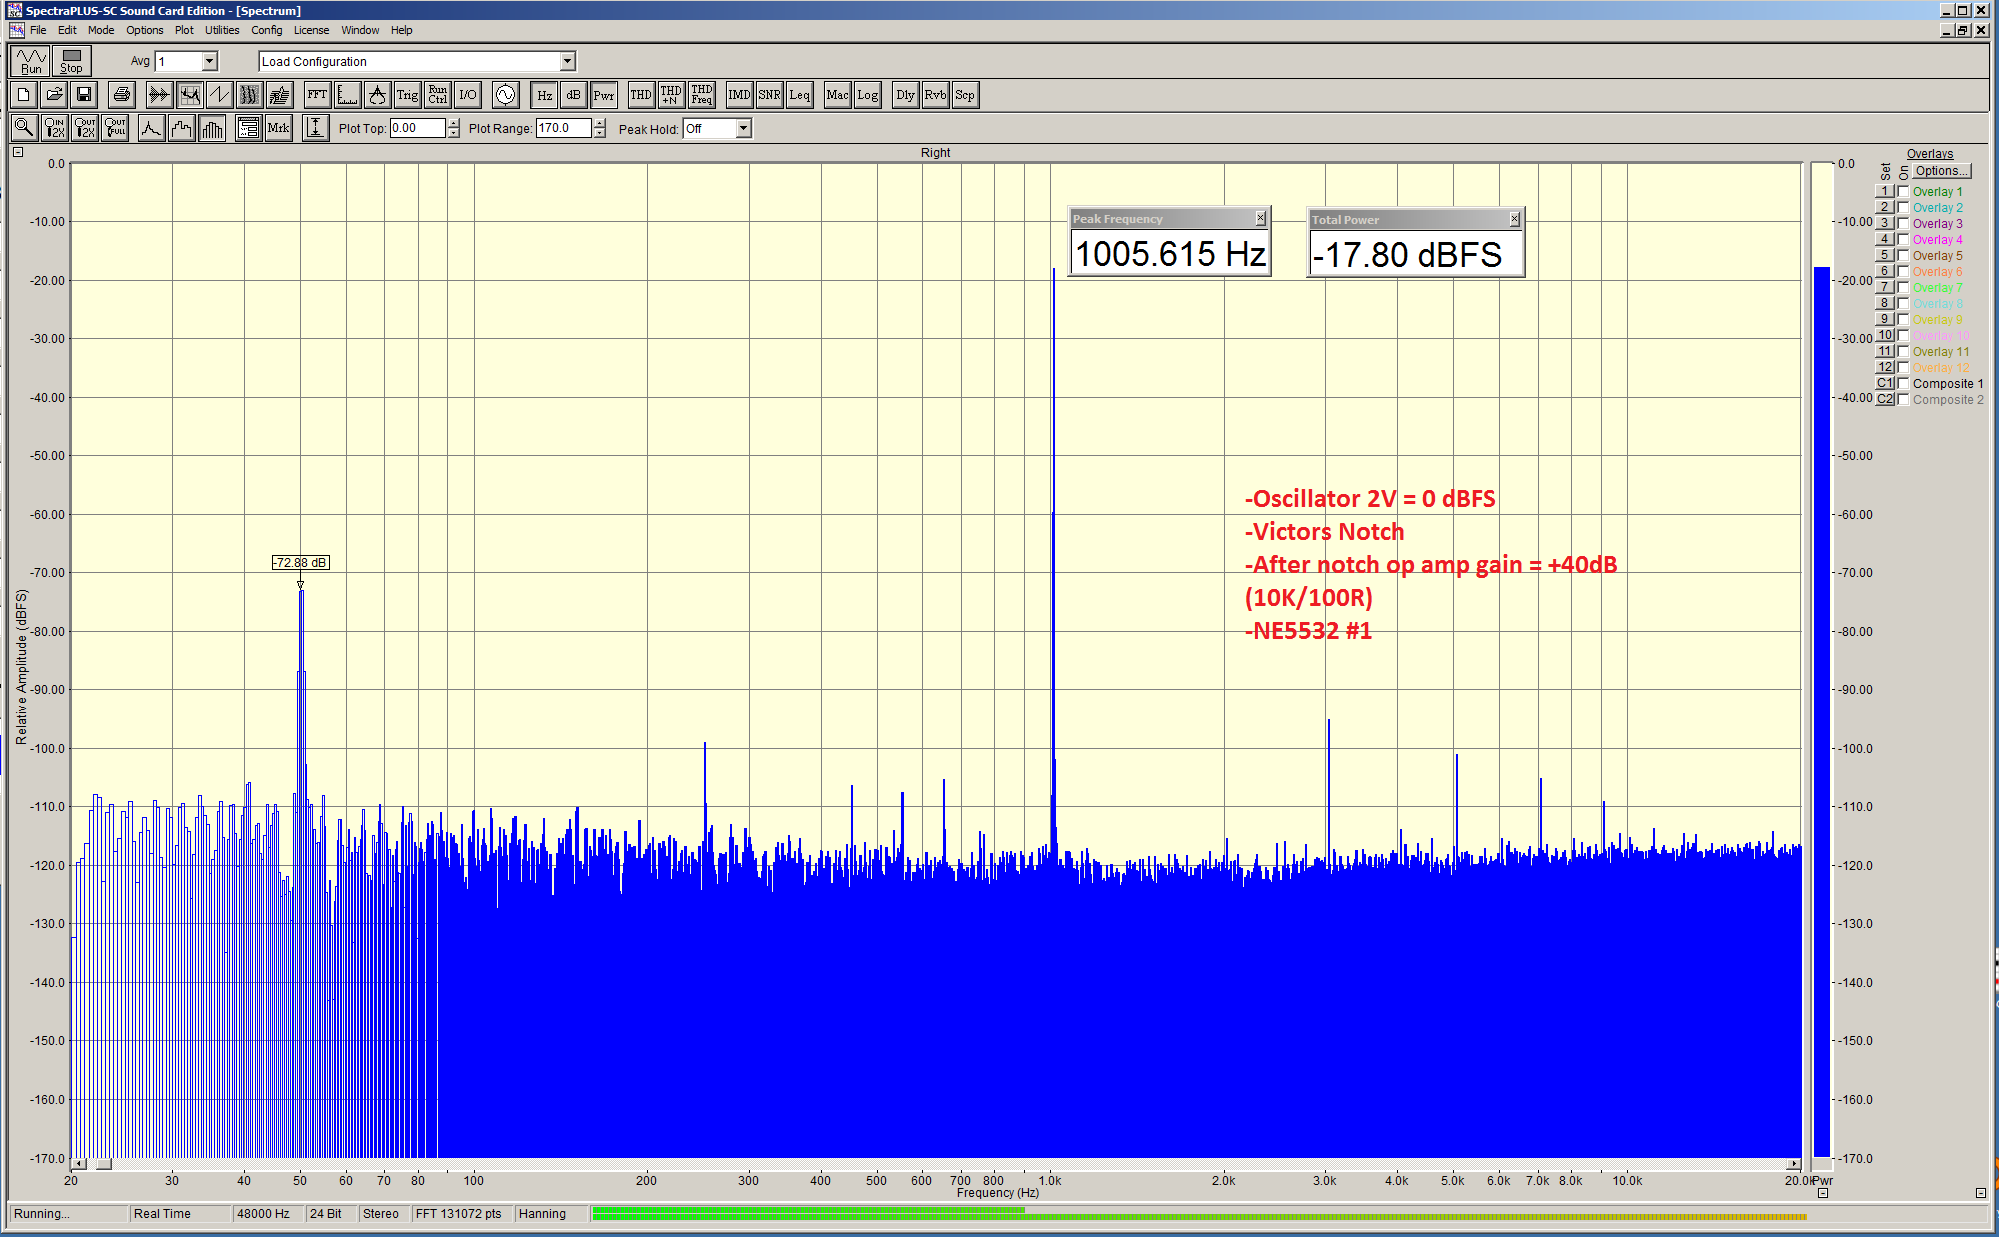Image resolution: width=1999 pixels, height=1237 pixels.
Task: Expand the Peak Hold dropdown
Action: tap(743, 128)
